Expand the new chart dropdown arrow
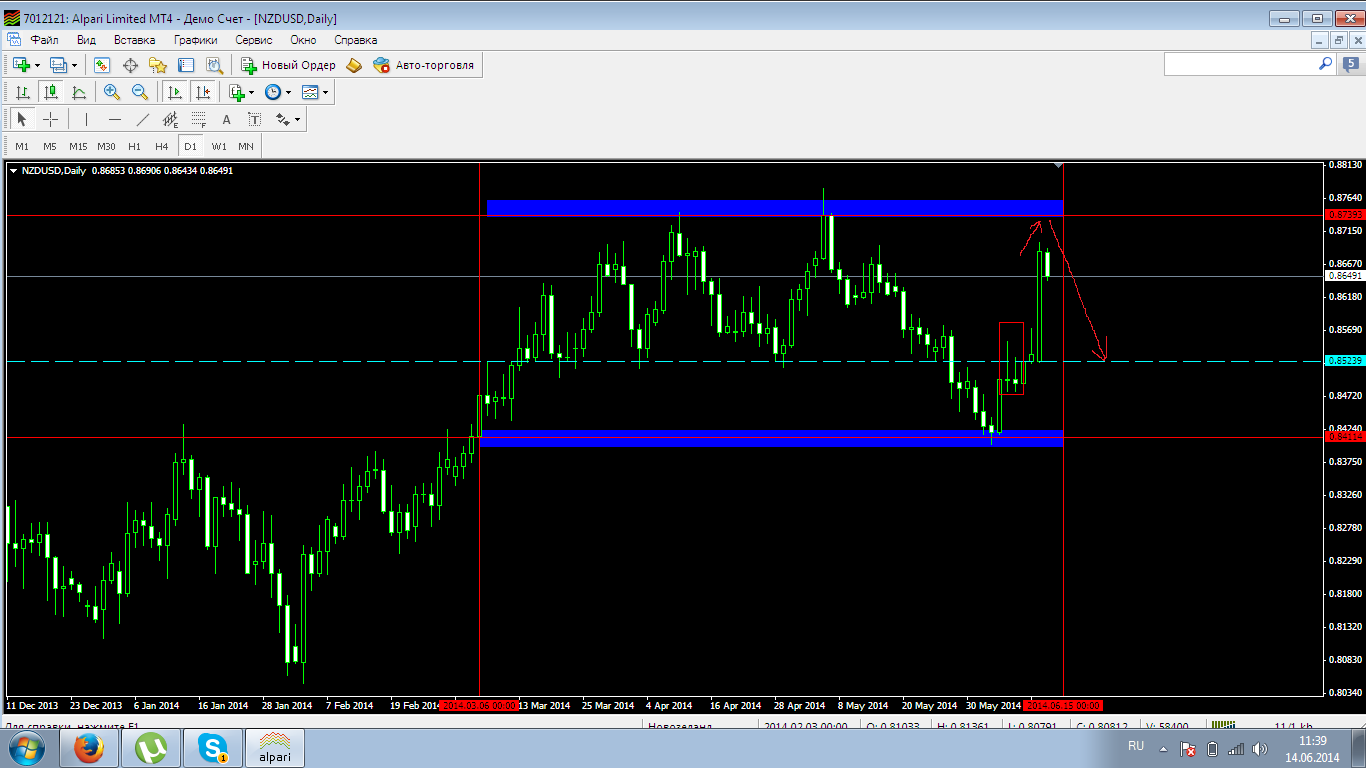The height and width of the screenshot is (768, 1366). pyautogui.click(x=38, y=65)
